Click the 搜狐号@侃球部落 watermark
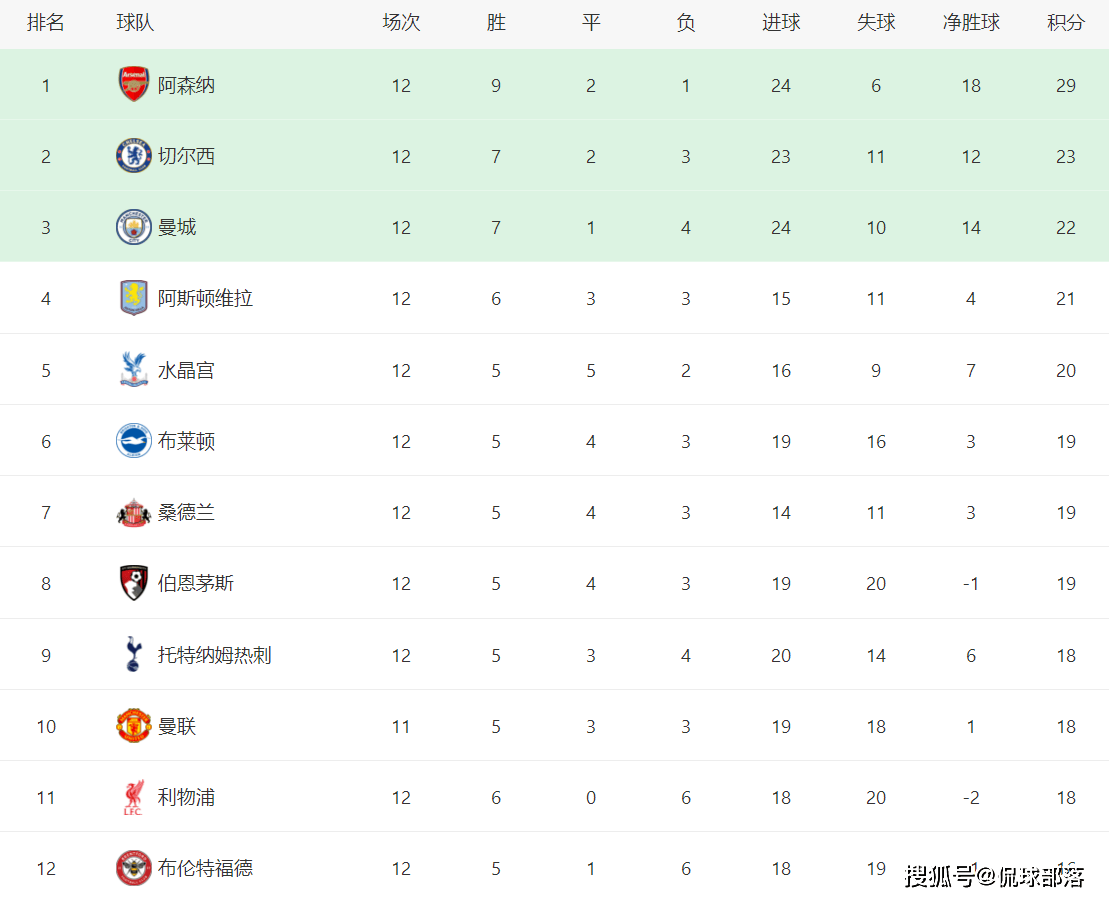 [995, 877]
